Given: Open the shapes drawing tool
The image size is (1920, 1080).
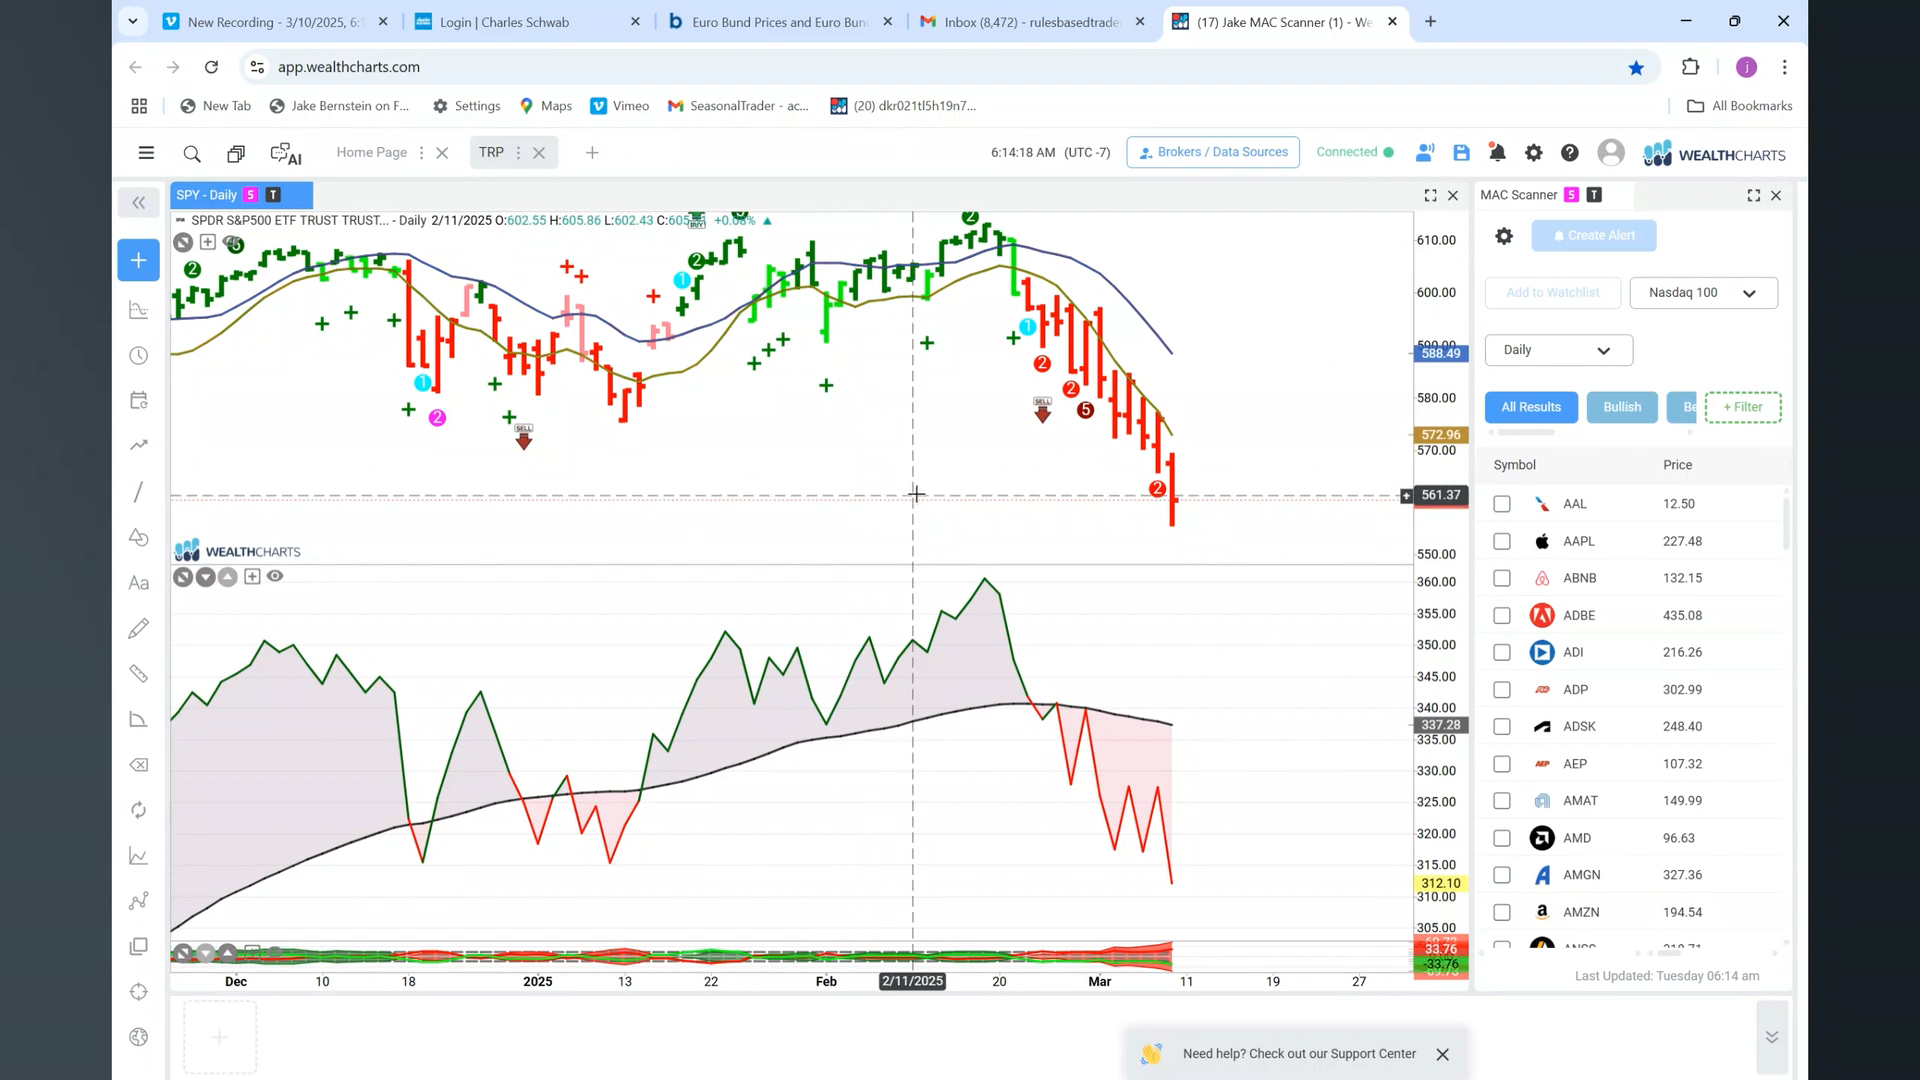Looking at the screenshot, I should [139, 538].
